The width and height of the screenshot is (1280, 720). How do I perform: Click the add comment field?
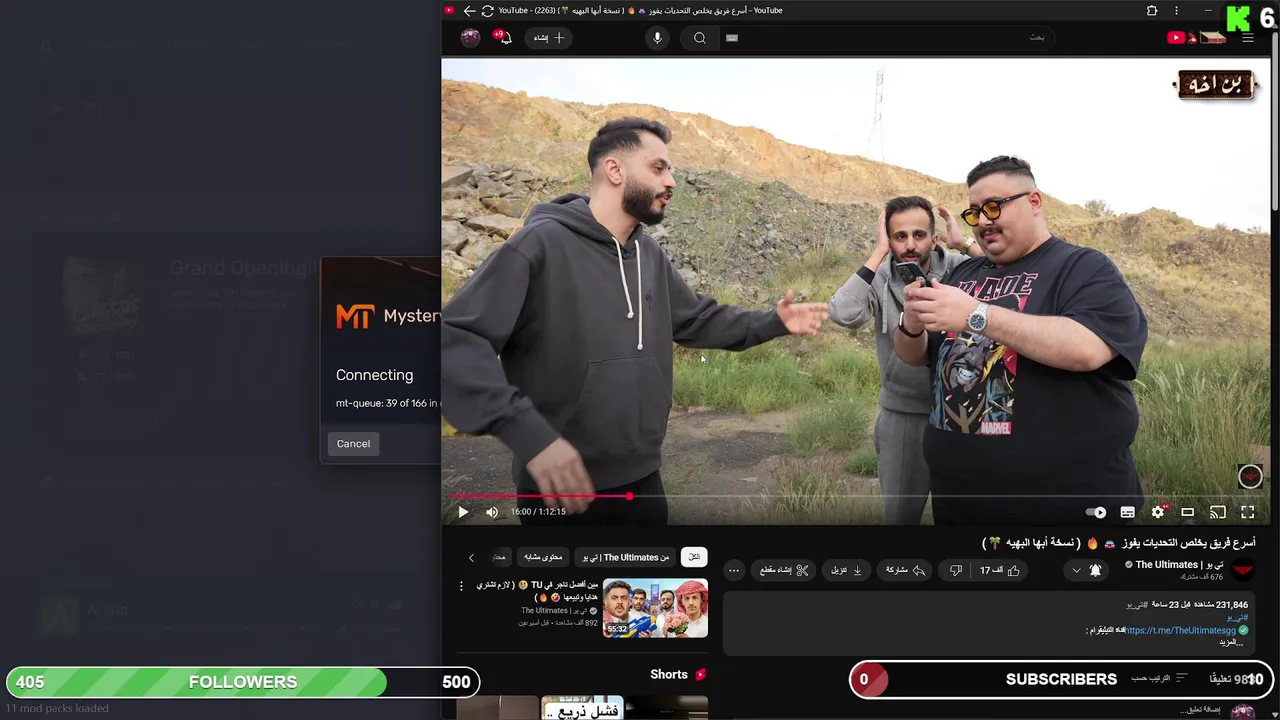tap(1200, 710)
